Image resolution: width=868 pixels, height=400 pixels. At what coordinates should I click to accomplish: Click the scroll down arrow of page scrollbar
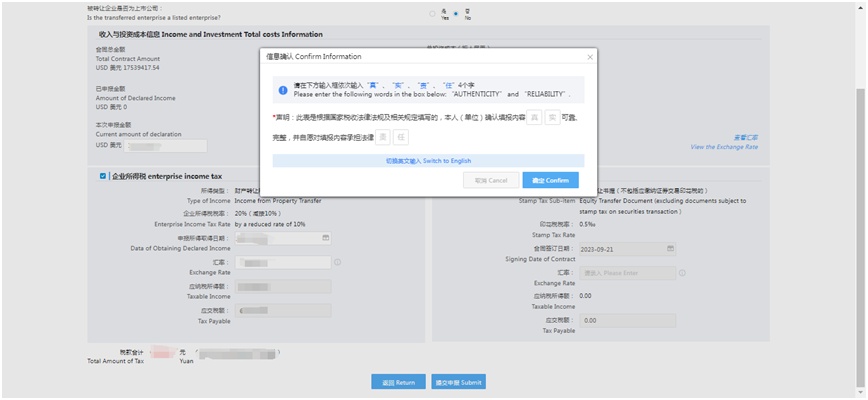tap(861, 394)
